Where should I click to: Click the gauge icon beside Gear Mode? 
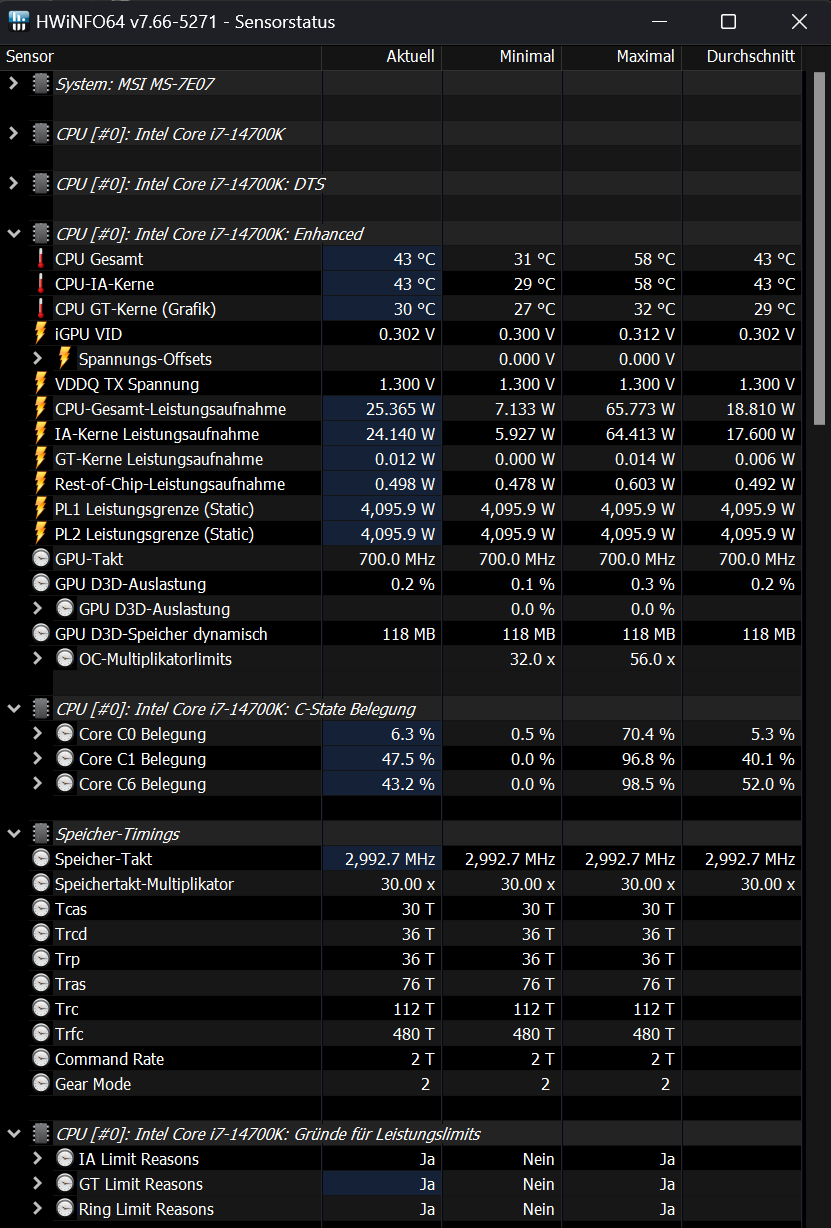pos(41,1084)
